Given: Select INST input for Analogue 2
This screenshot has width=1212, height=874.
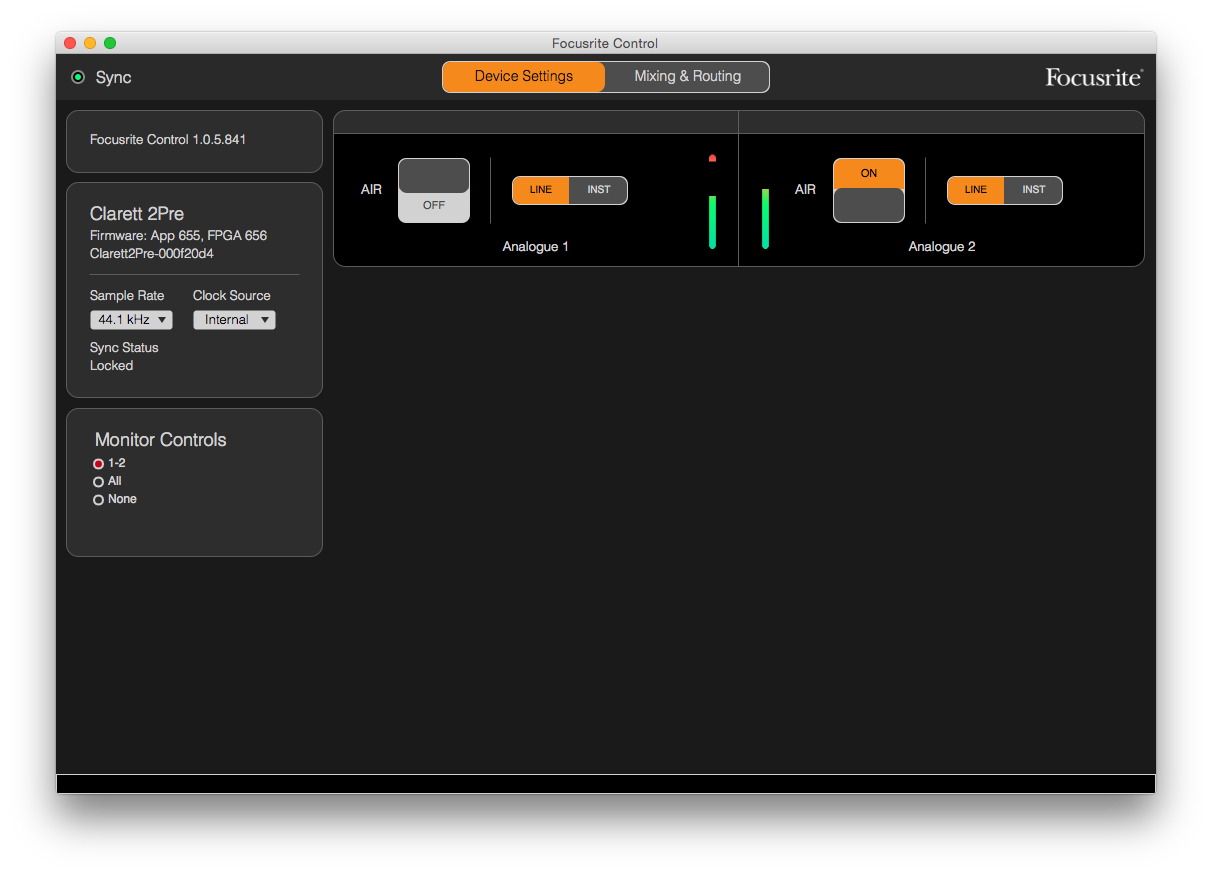Looking at the screenshot, I should 1034,190.
